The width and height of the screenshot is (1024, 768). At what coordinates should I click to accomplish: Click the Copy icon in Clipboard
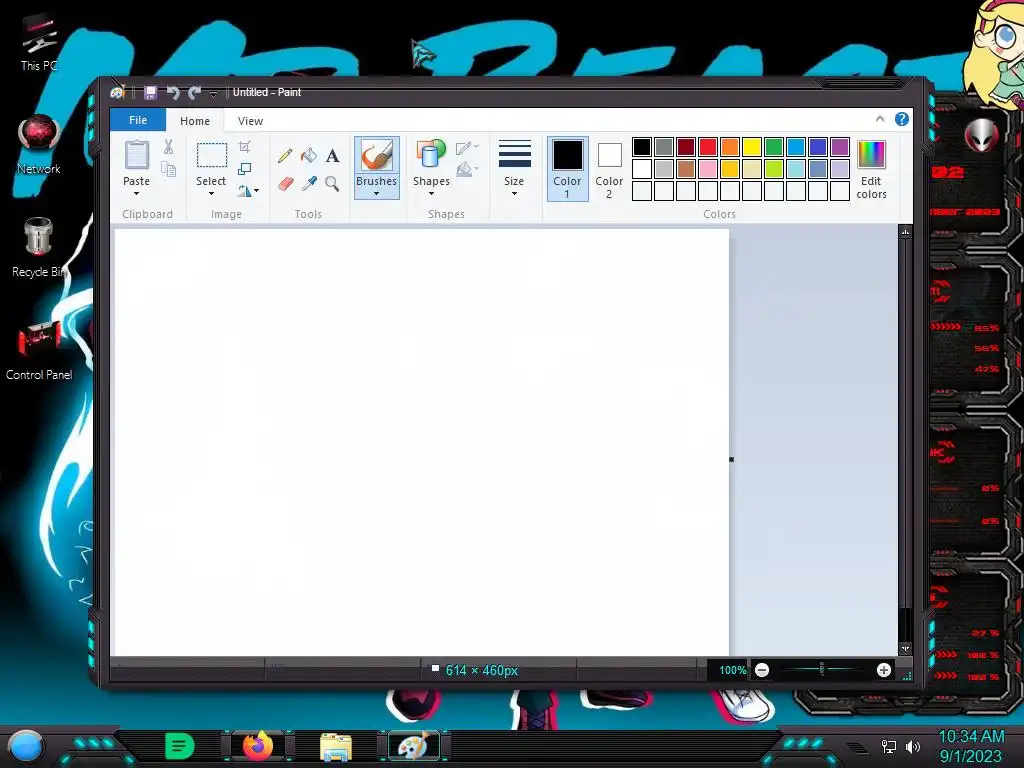pyautogui.click(x=168, y=170)
